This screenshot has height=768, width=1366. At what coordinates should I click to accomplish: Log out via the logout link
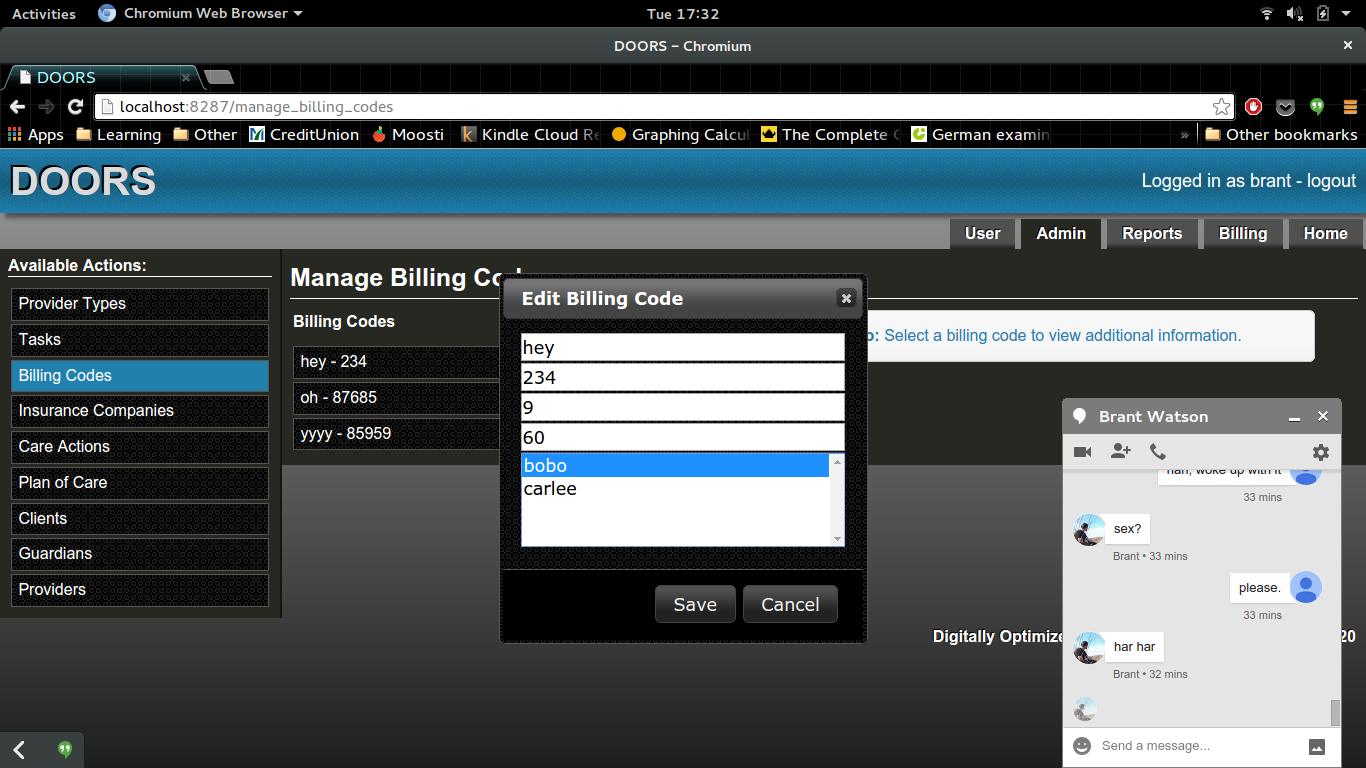pyautogui.click(x=1331, y=181)
